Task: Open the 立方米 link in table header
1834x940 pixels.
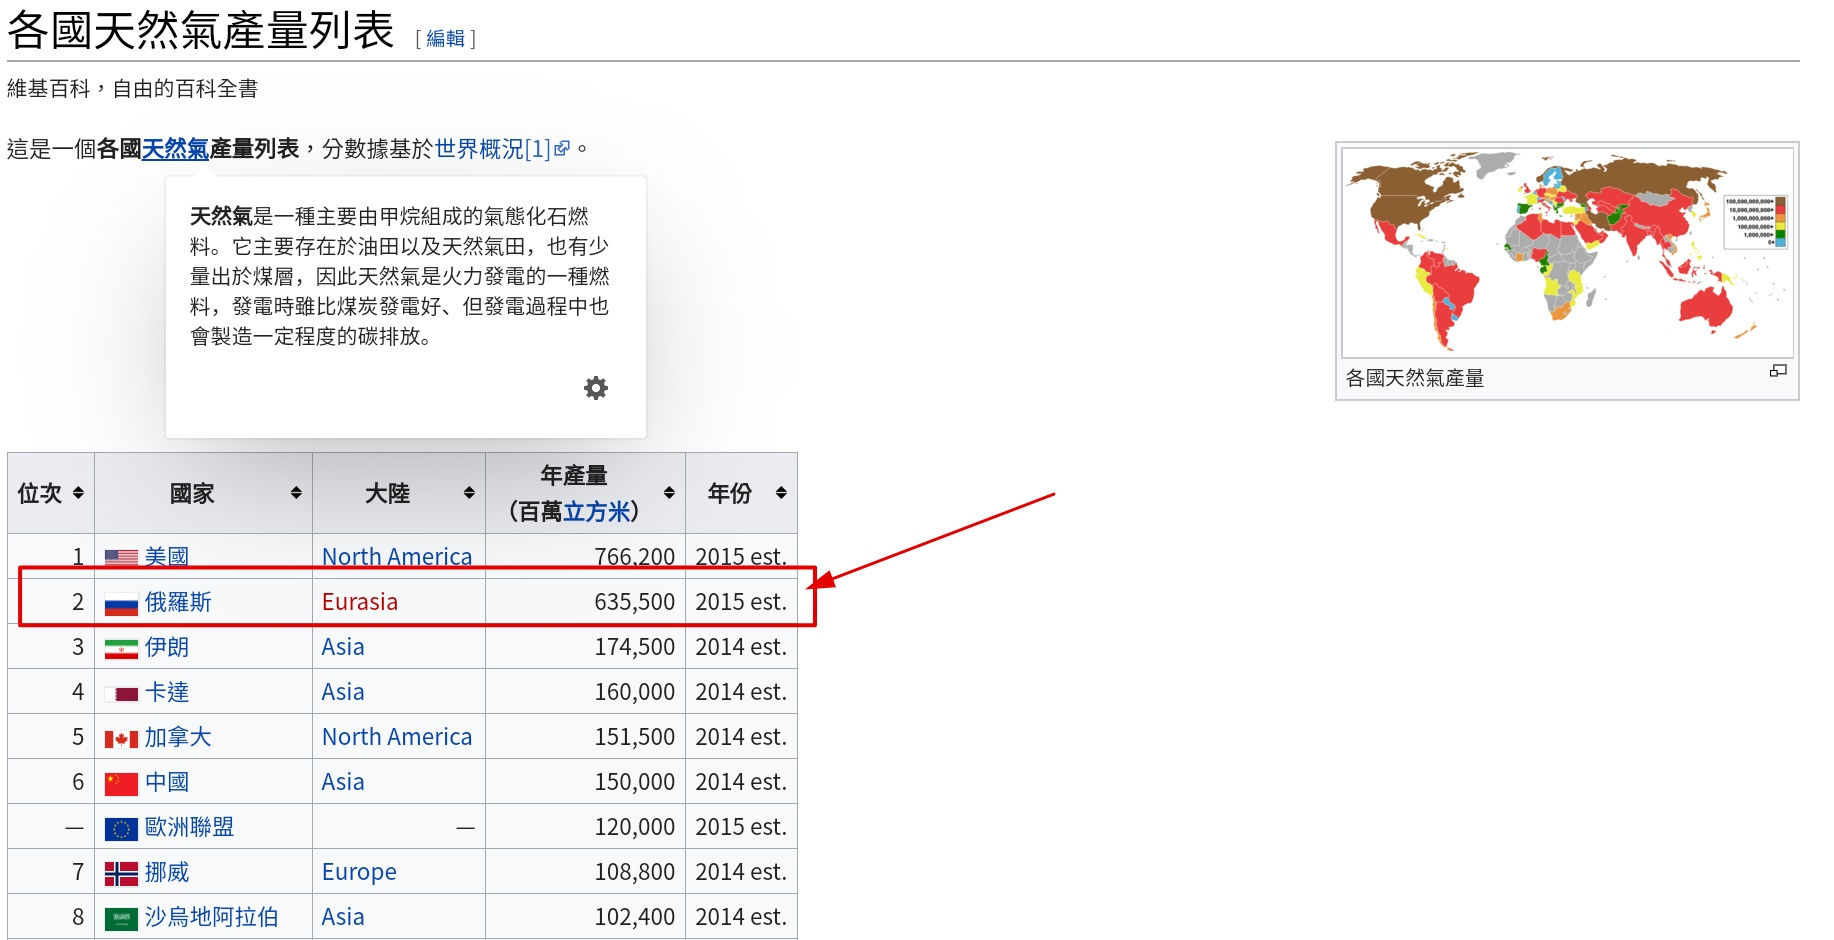Action: tap(597, 512)
